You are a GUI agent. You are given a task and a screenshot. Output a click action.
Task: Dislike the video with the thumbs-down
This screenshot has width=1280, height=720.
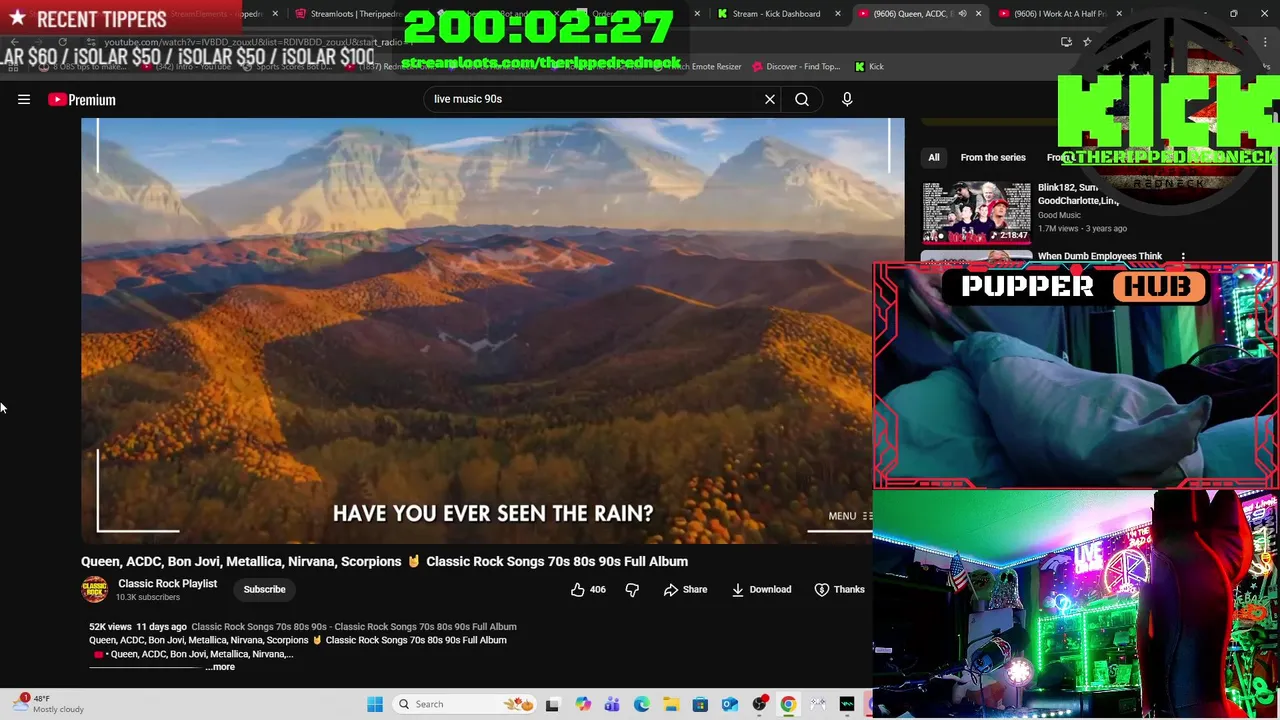click(x=632, y=589)
